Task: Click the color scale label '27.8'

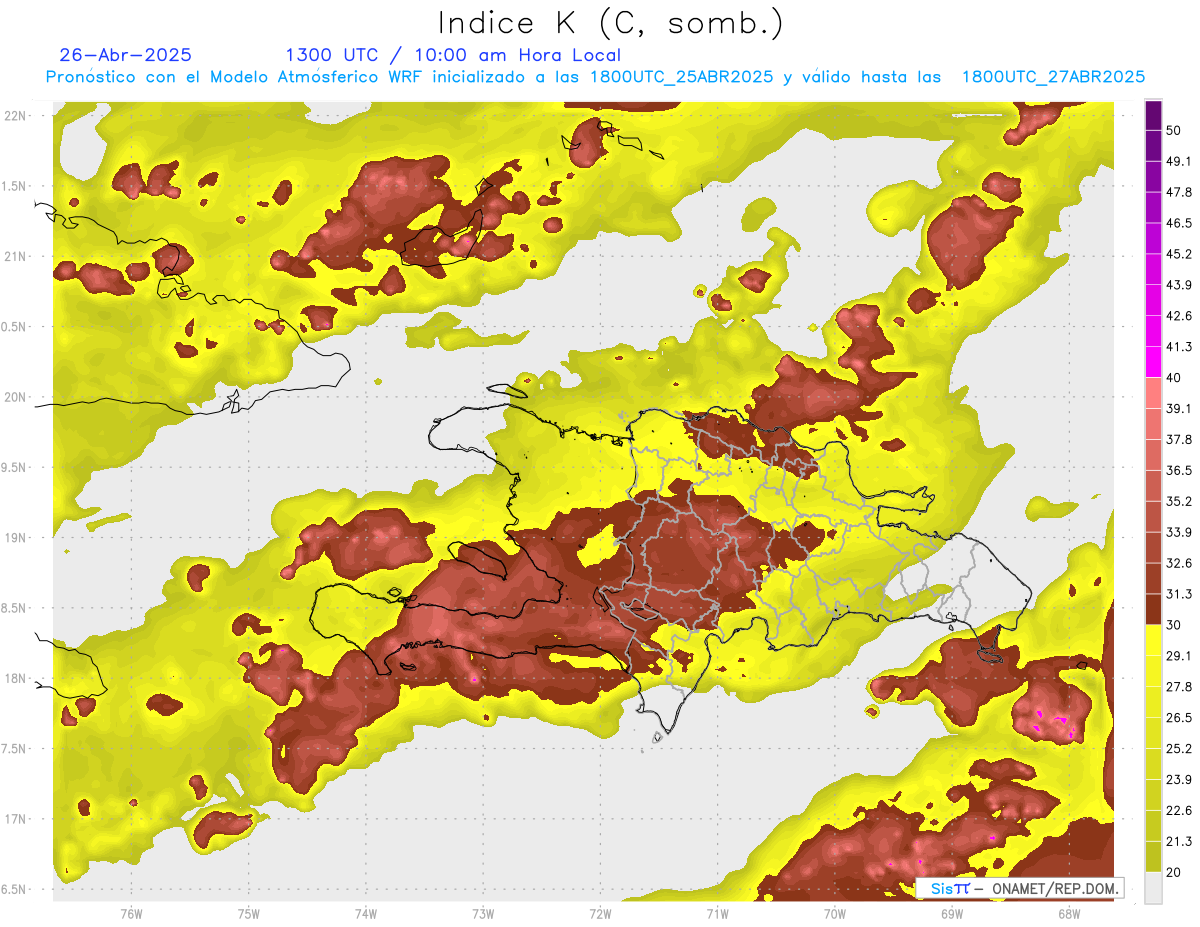Action: point(1178,687)
